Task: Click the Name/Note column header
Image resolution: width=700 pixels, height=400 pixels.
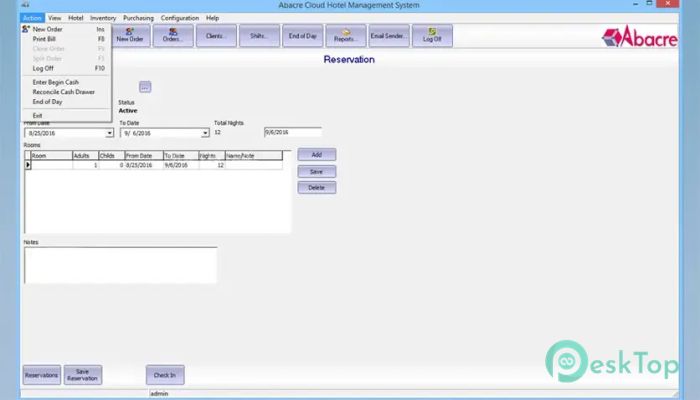Action: tap(254, 156)
